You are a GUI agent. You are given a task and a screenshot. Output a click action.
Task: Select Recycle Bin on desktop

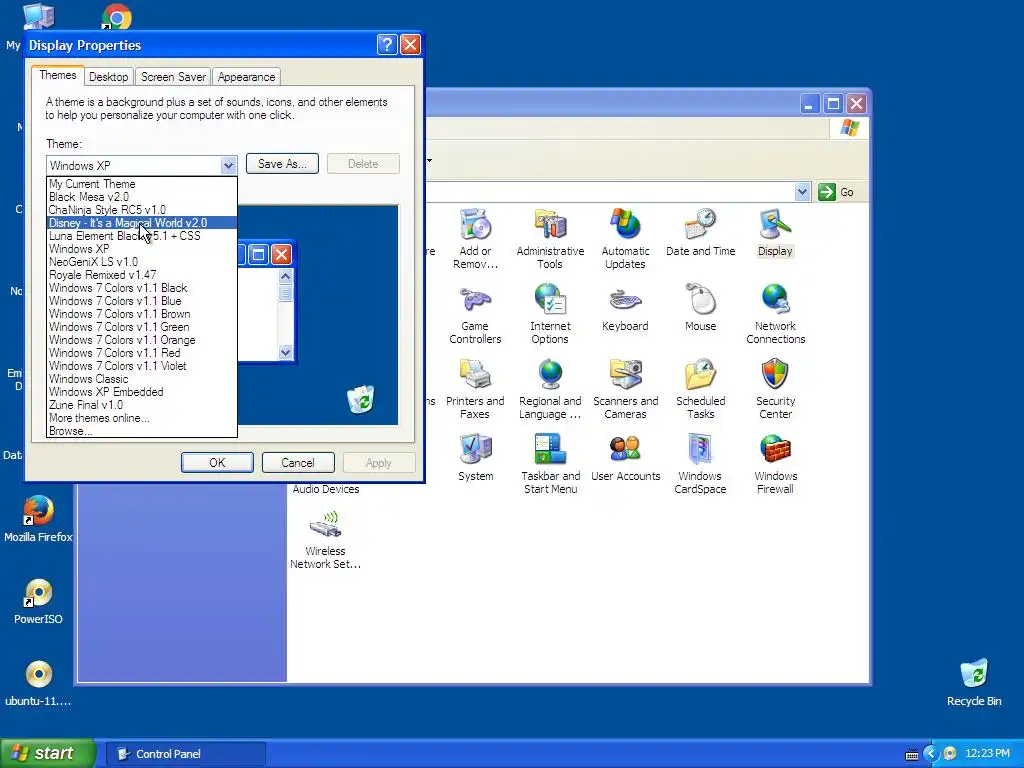coord(974,682)
